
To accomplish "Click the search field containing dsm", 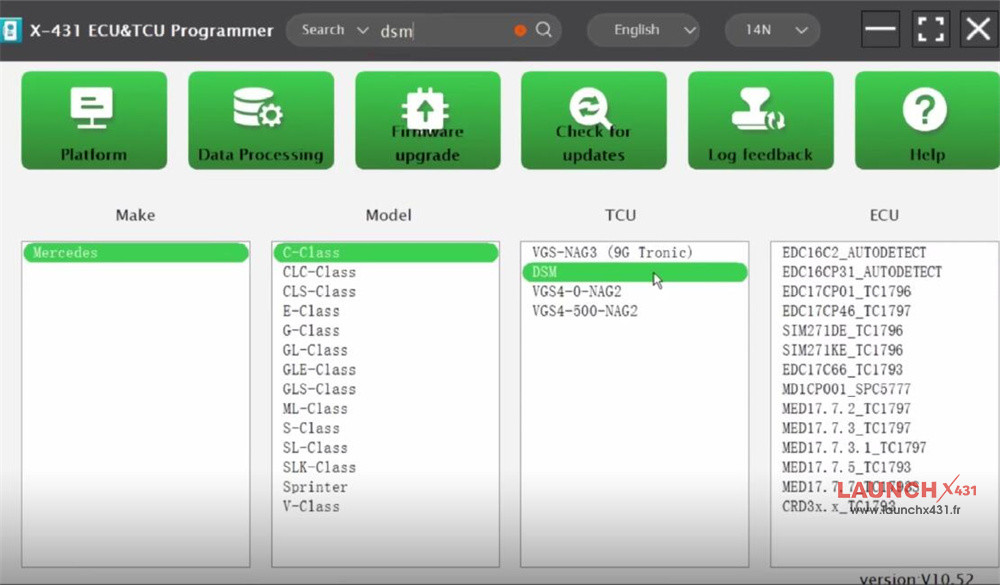I will 445,31.
